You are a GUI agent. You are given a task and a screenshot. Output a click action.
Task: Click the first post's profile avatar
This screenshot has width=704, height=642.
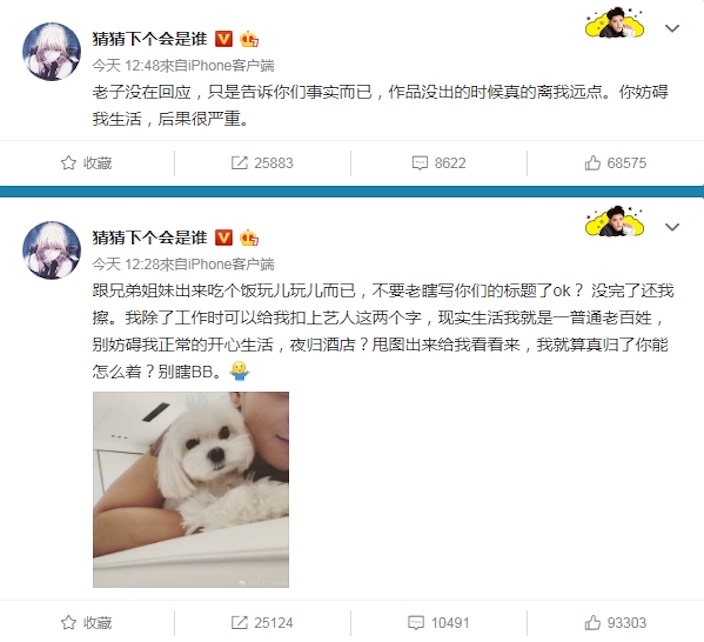coord(52,52)
